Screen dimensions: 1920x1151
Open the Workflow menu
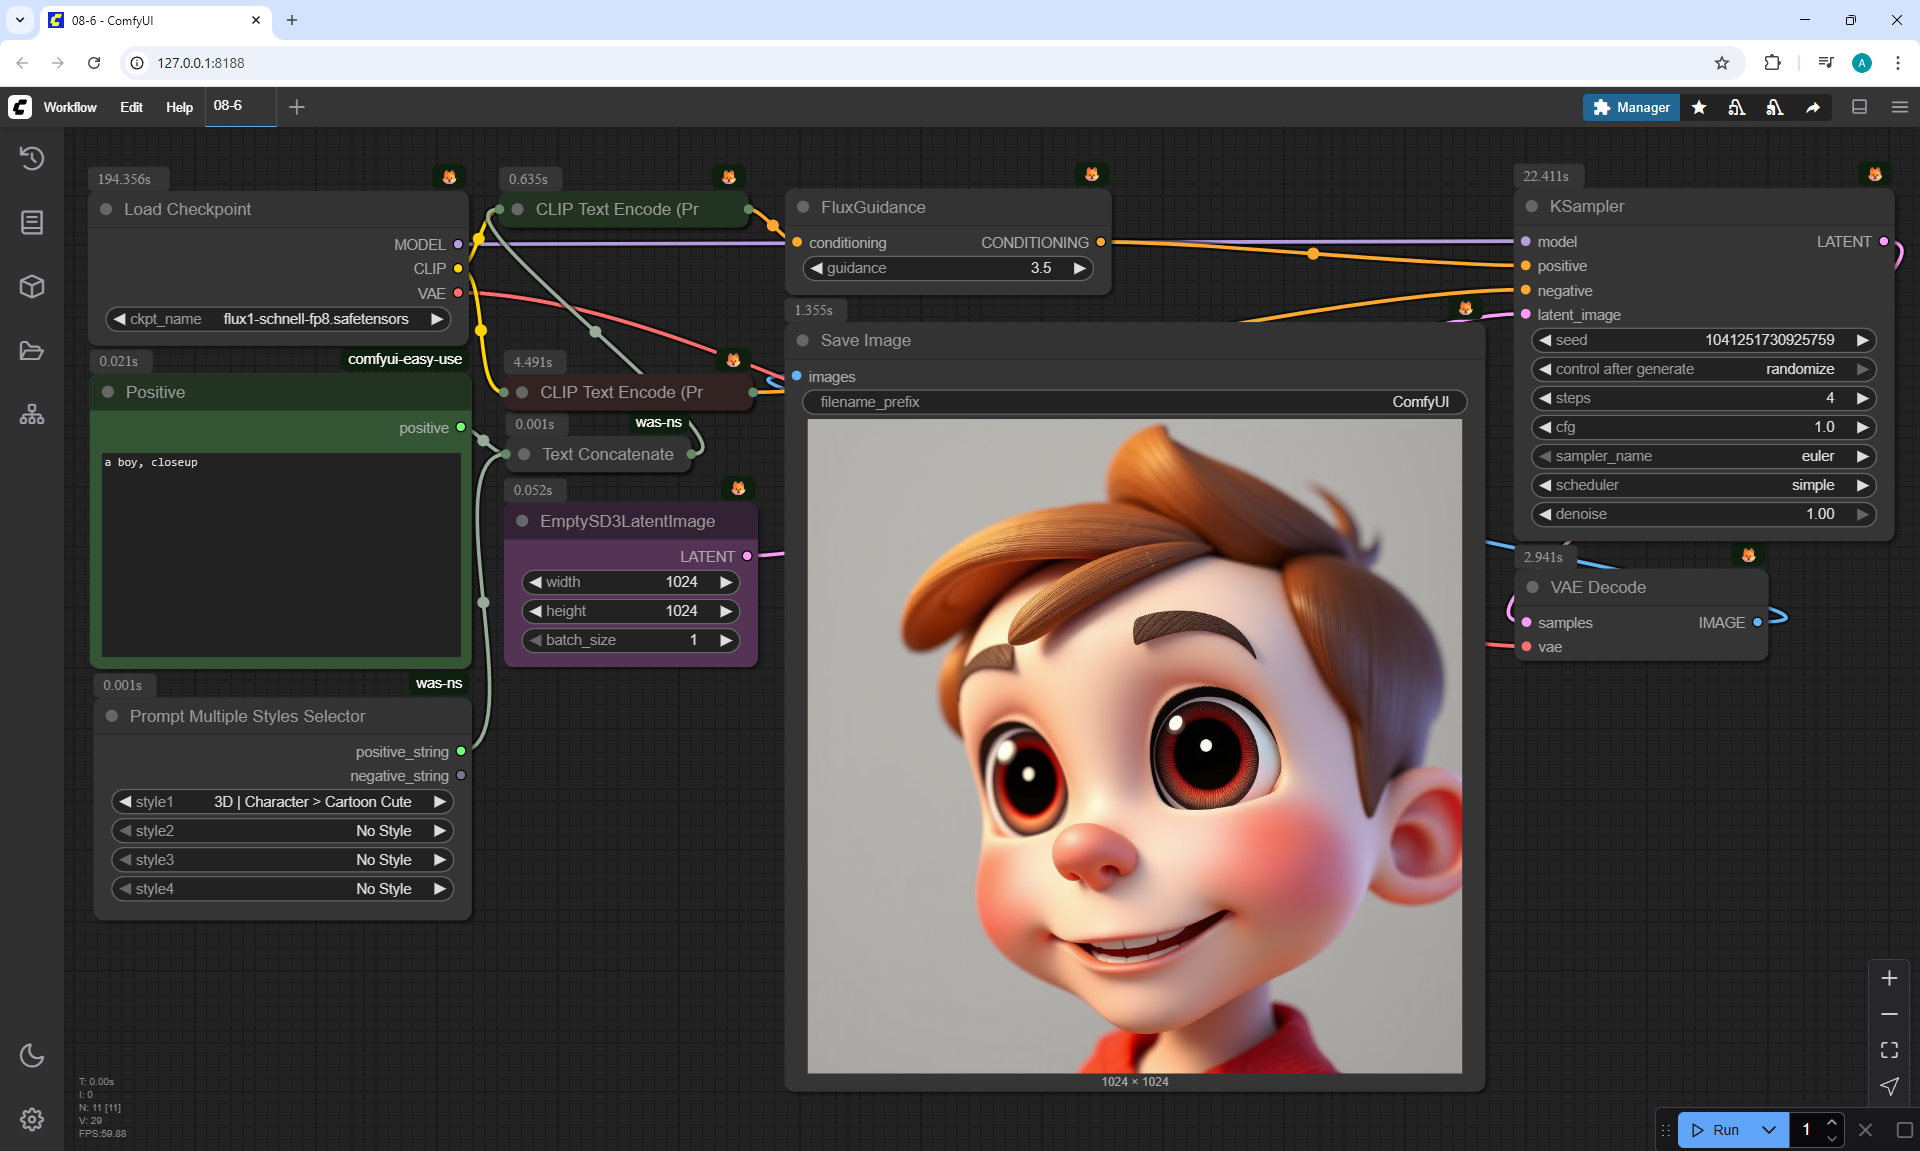coord(70,107)
